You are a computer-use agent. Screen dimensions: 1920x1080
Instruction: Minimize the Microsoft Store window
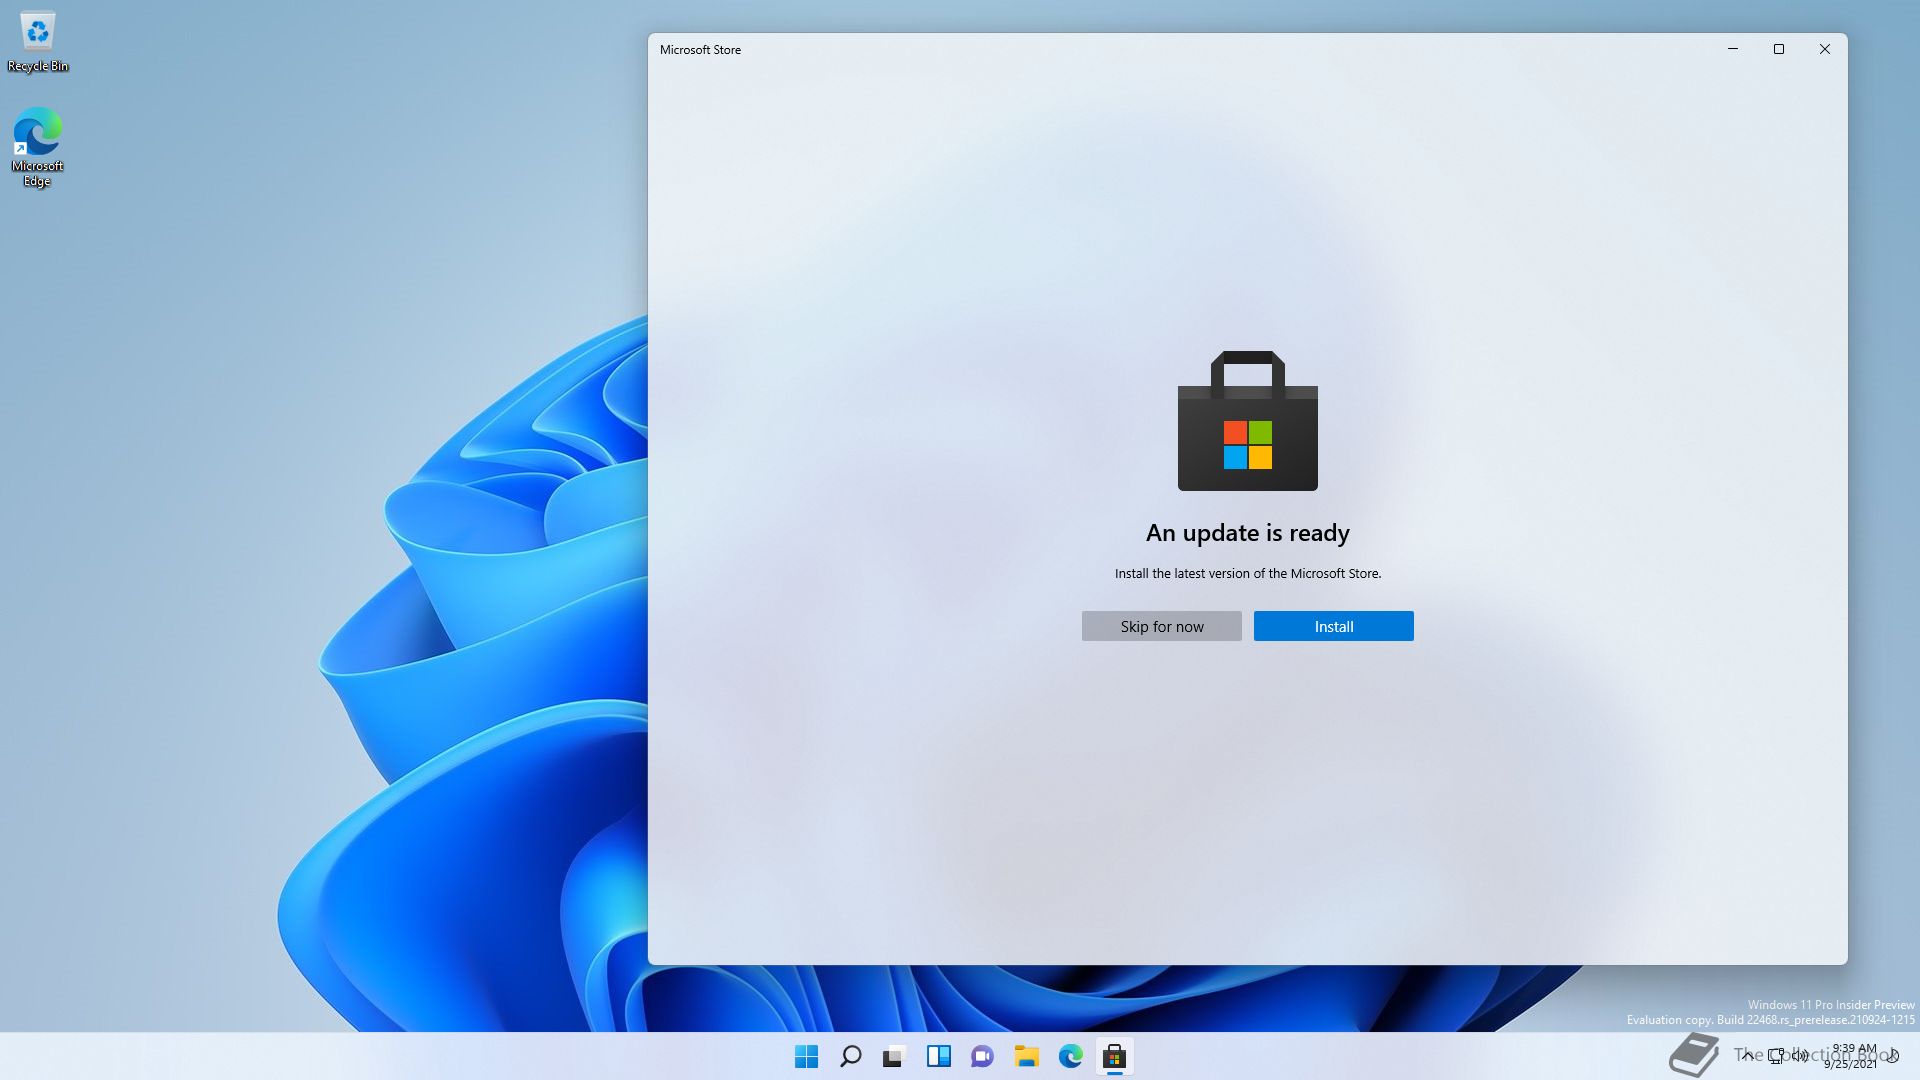[1733, 49]
